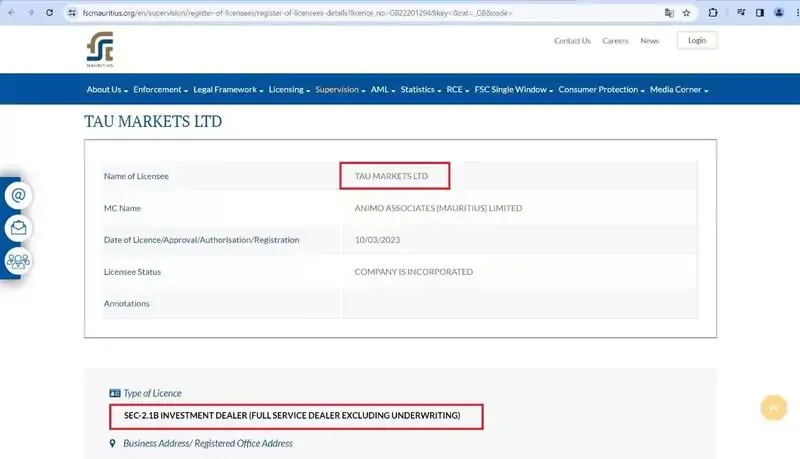This screenshot has width=800, height=459.
Task: Select the TAU MARKETS LTD licensee value
Action: [x=391, y=176]
